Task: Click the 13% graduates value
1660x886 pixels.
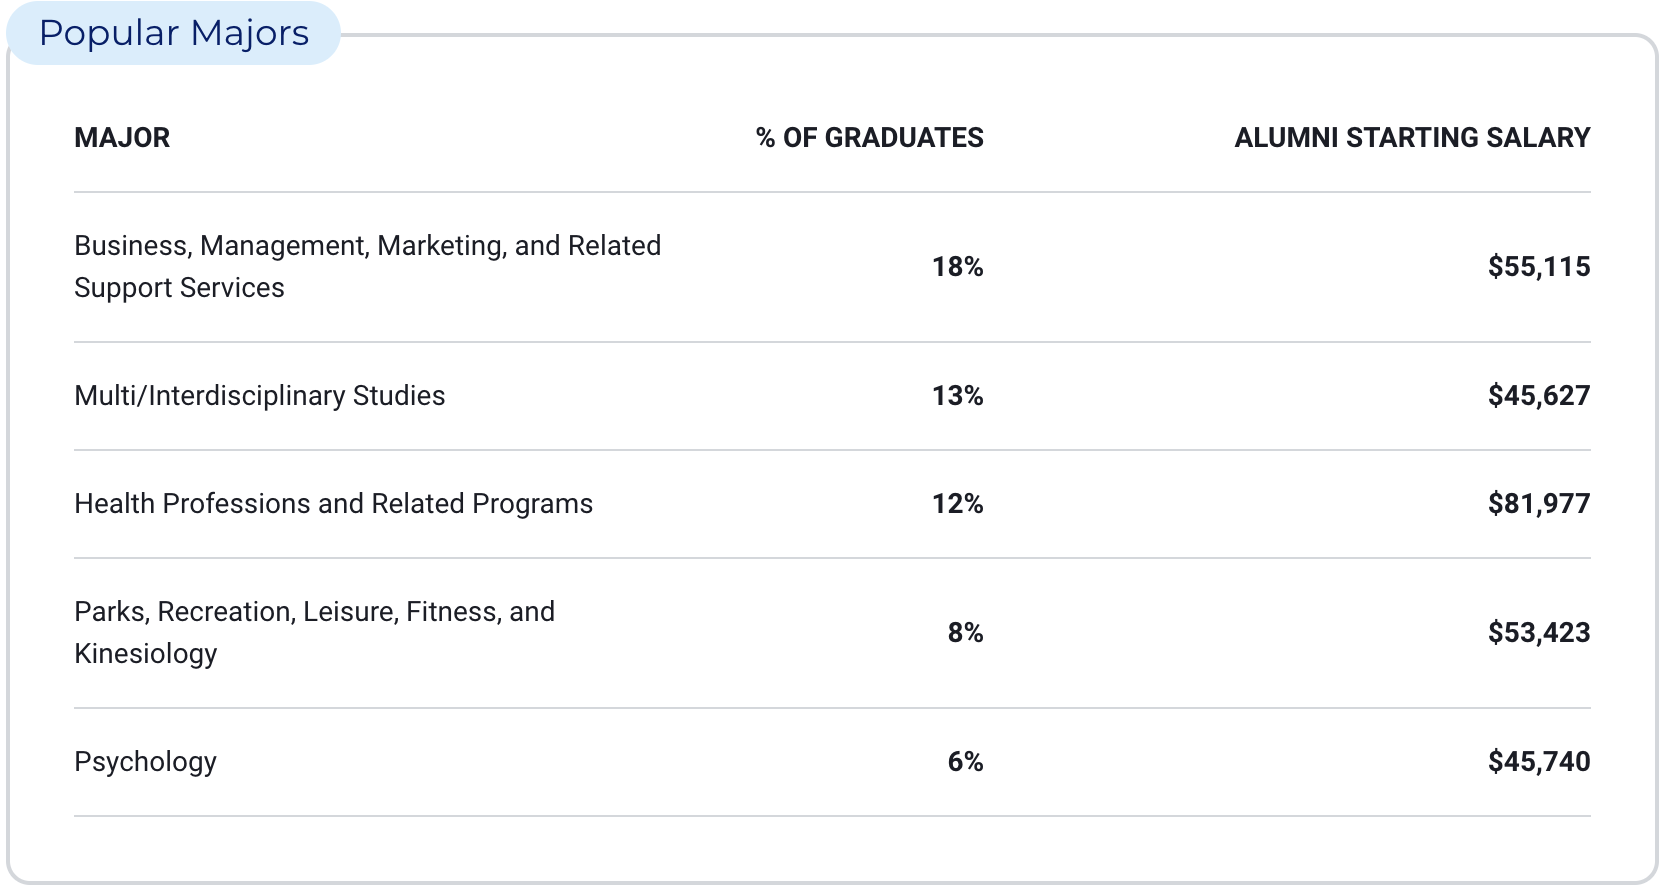Action: click(957, 396)
